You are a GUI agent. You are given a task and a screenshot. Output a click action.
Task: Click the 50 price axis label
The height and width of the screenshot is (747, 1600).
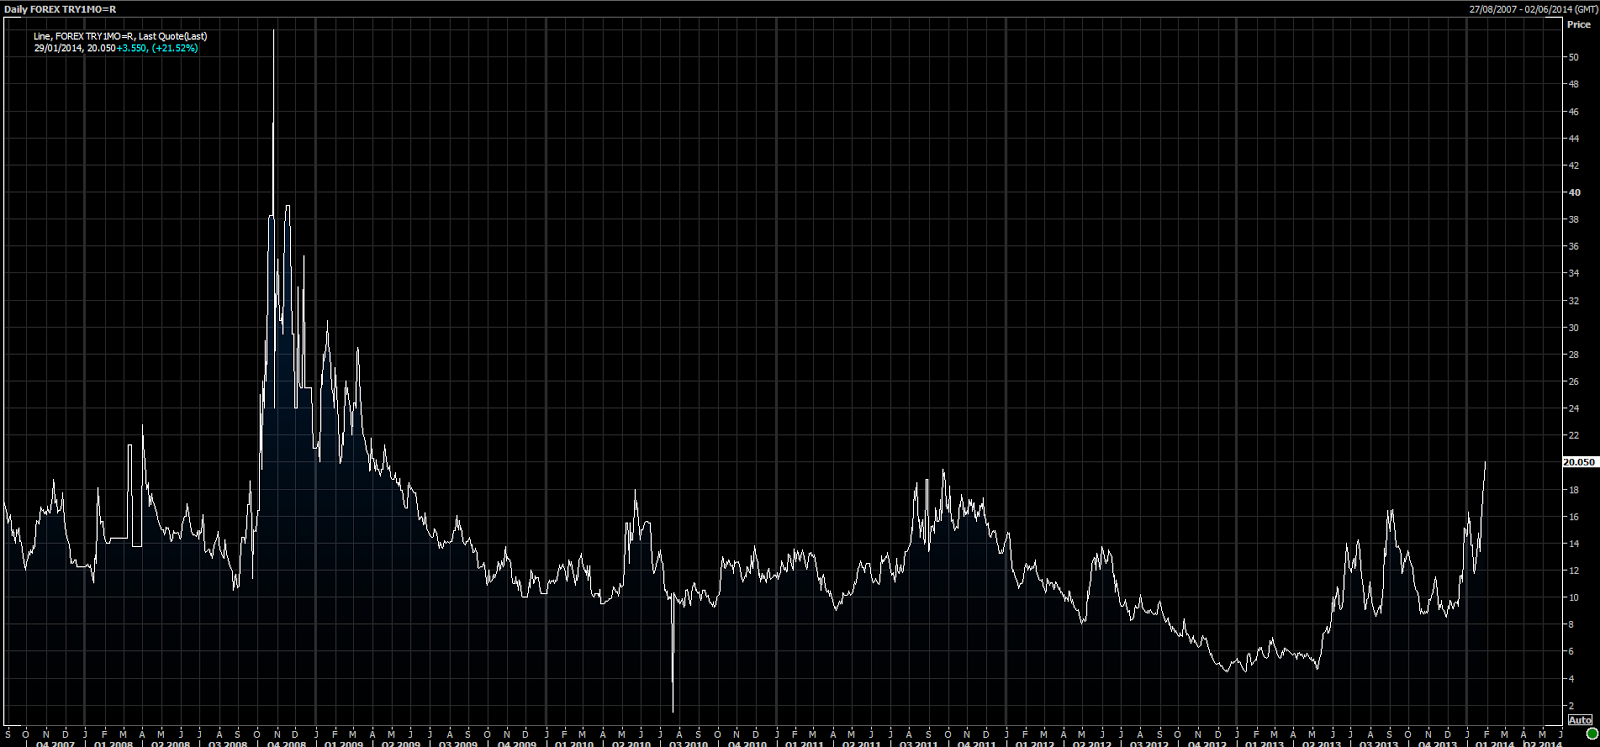click(x=1574, y=57)
